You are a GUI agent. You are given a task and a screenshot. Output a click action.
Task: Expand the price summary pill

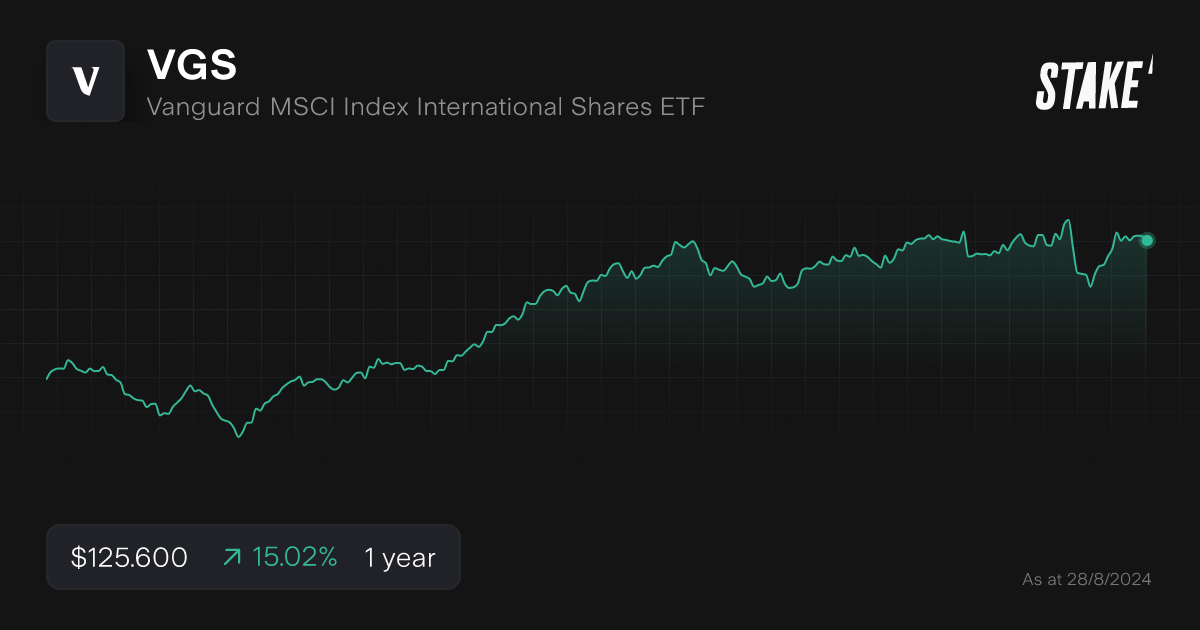(x=253, y=557)
